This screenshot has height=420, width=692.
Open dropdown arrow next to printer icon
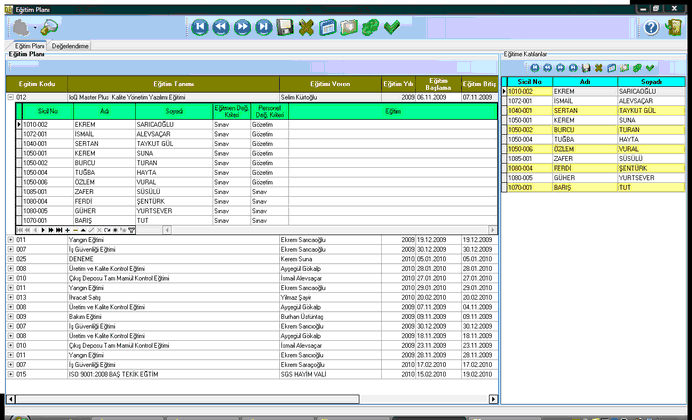(x=35, y=28)
